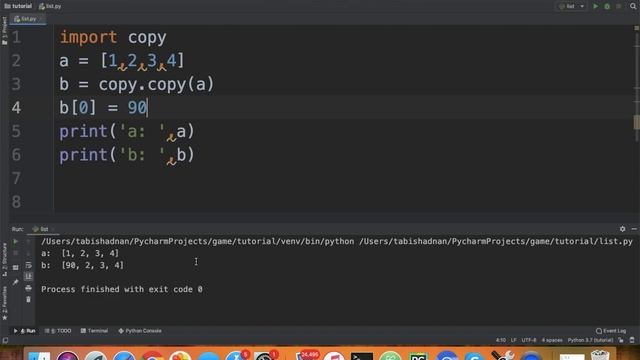Start debugging with the green bug icon

pos(607,6)
